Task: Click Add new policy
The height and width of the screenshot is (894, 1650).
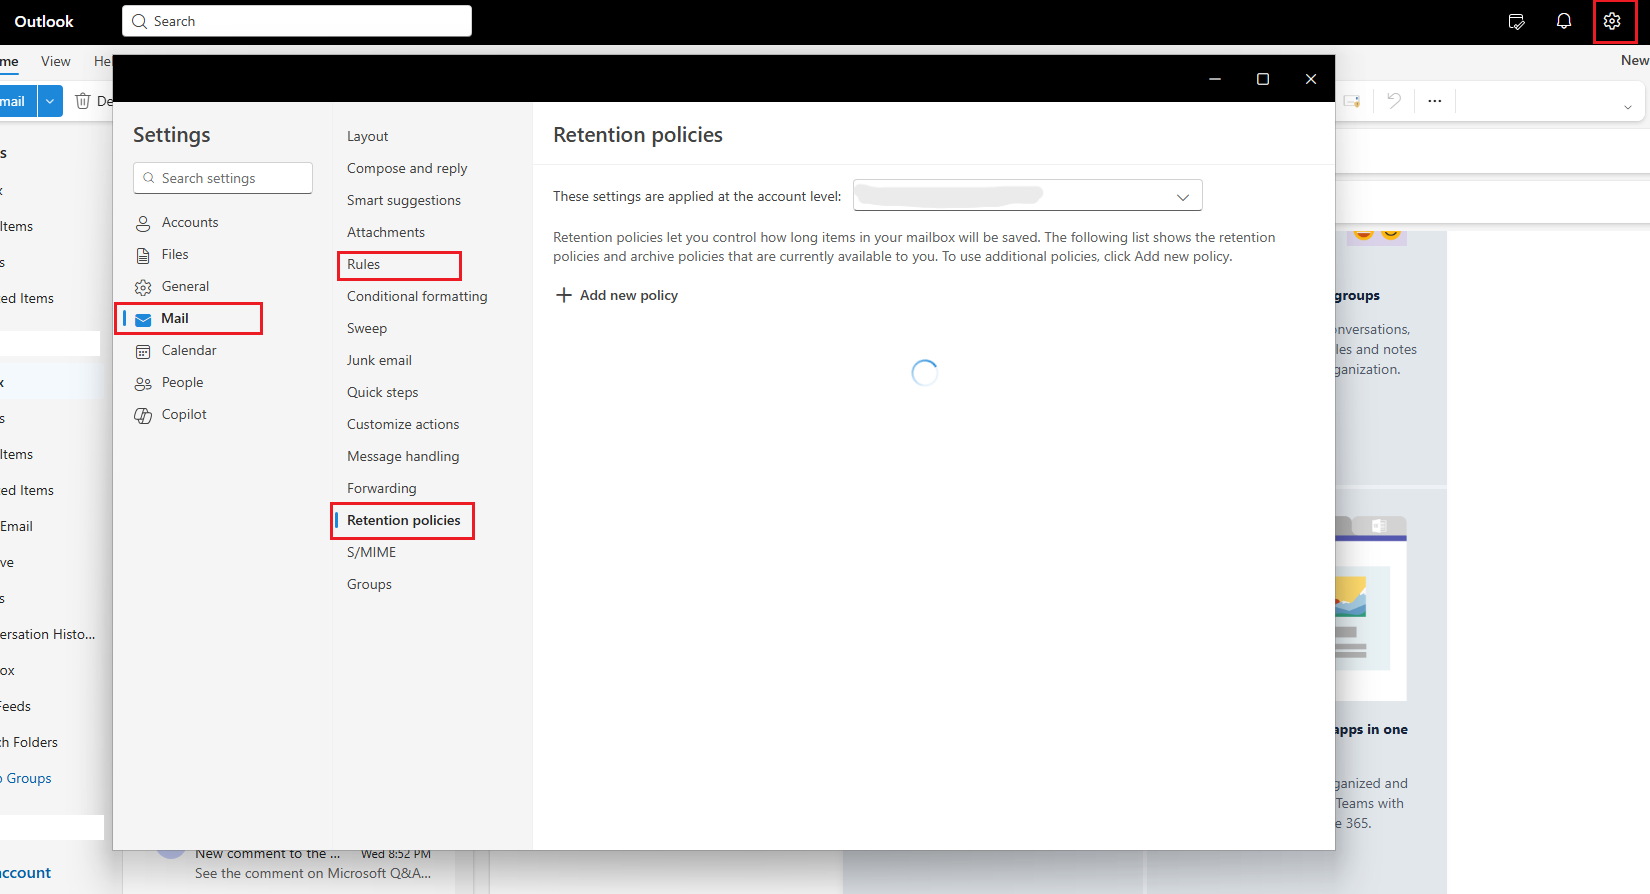Action: pyautogui.click(x=616, y=295)
